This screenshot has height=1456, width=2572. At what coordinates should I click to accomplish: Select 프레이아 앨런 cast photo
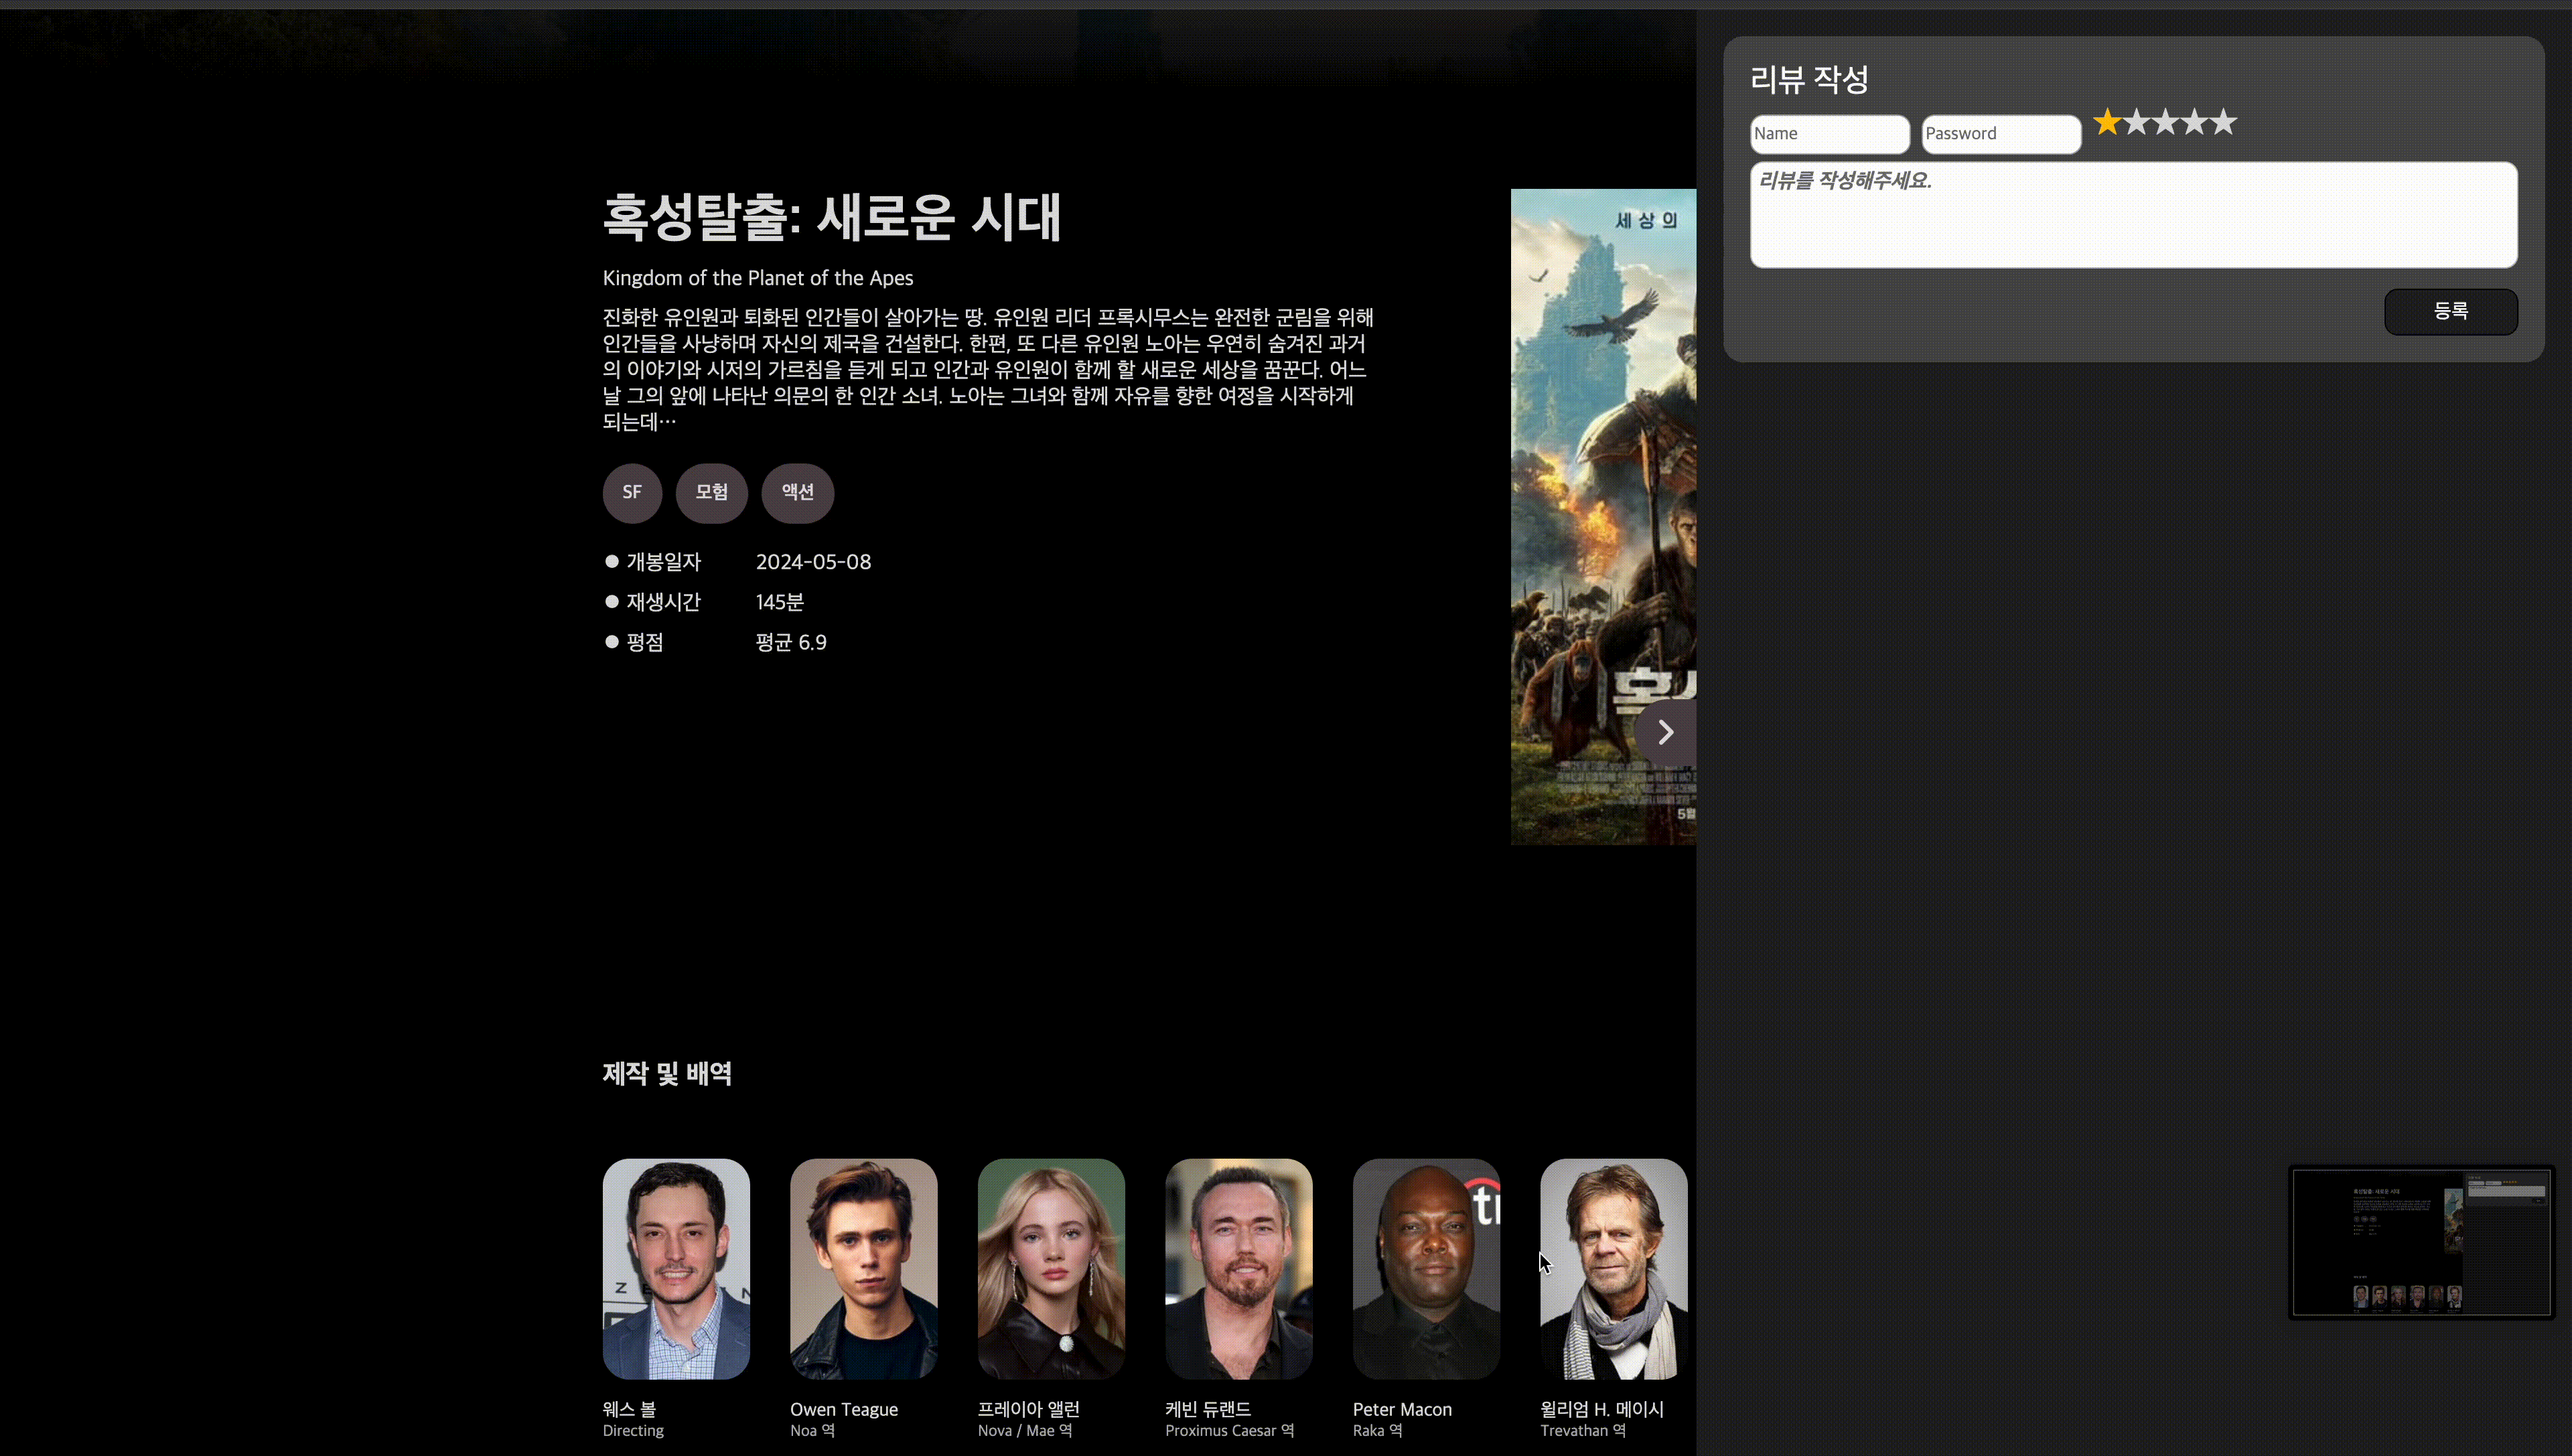[x=1051, y=1268]
